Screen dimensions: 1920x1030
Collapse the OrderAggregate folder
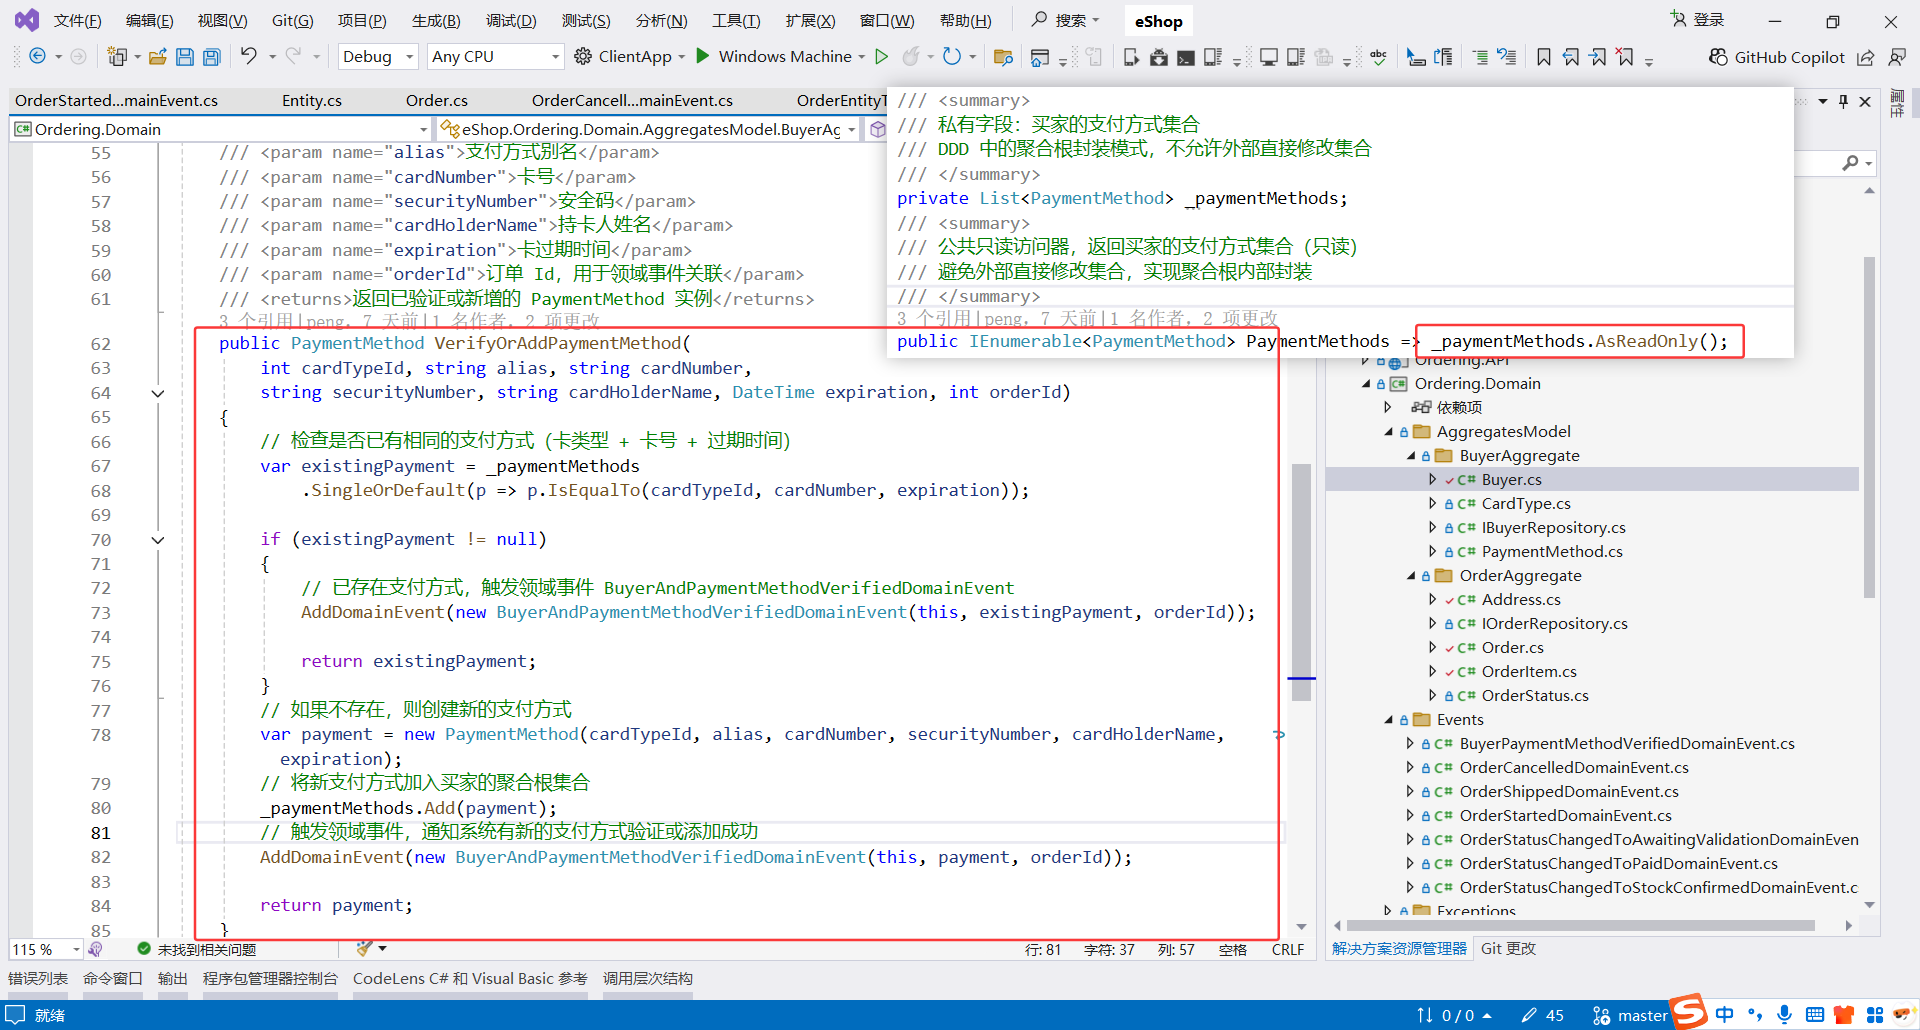[1411, 576]
